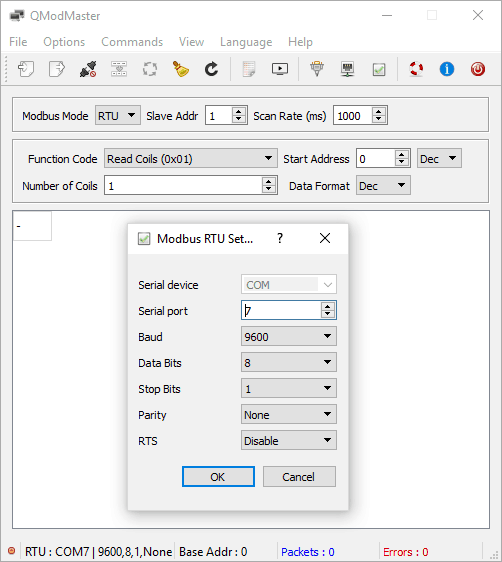Increase the Slave Addr value

pyautogui.click(x=239, y=111)
